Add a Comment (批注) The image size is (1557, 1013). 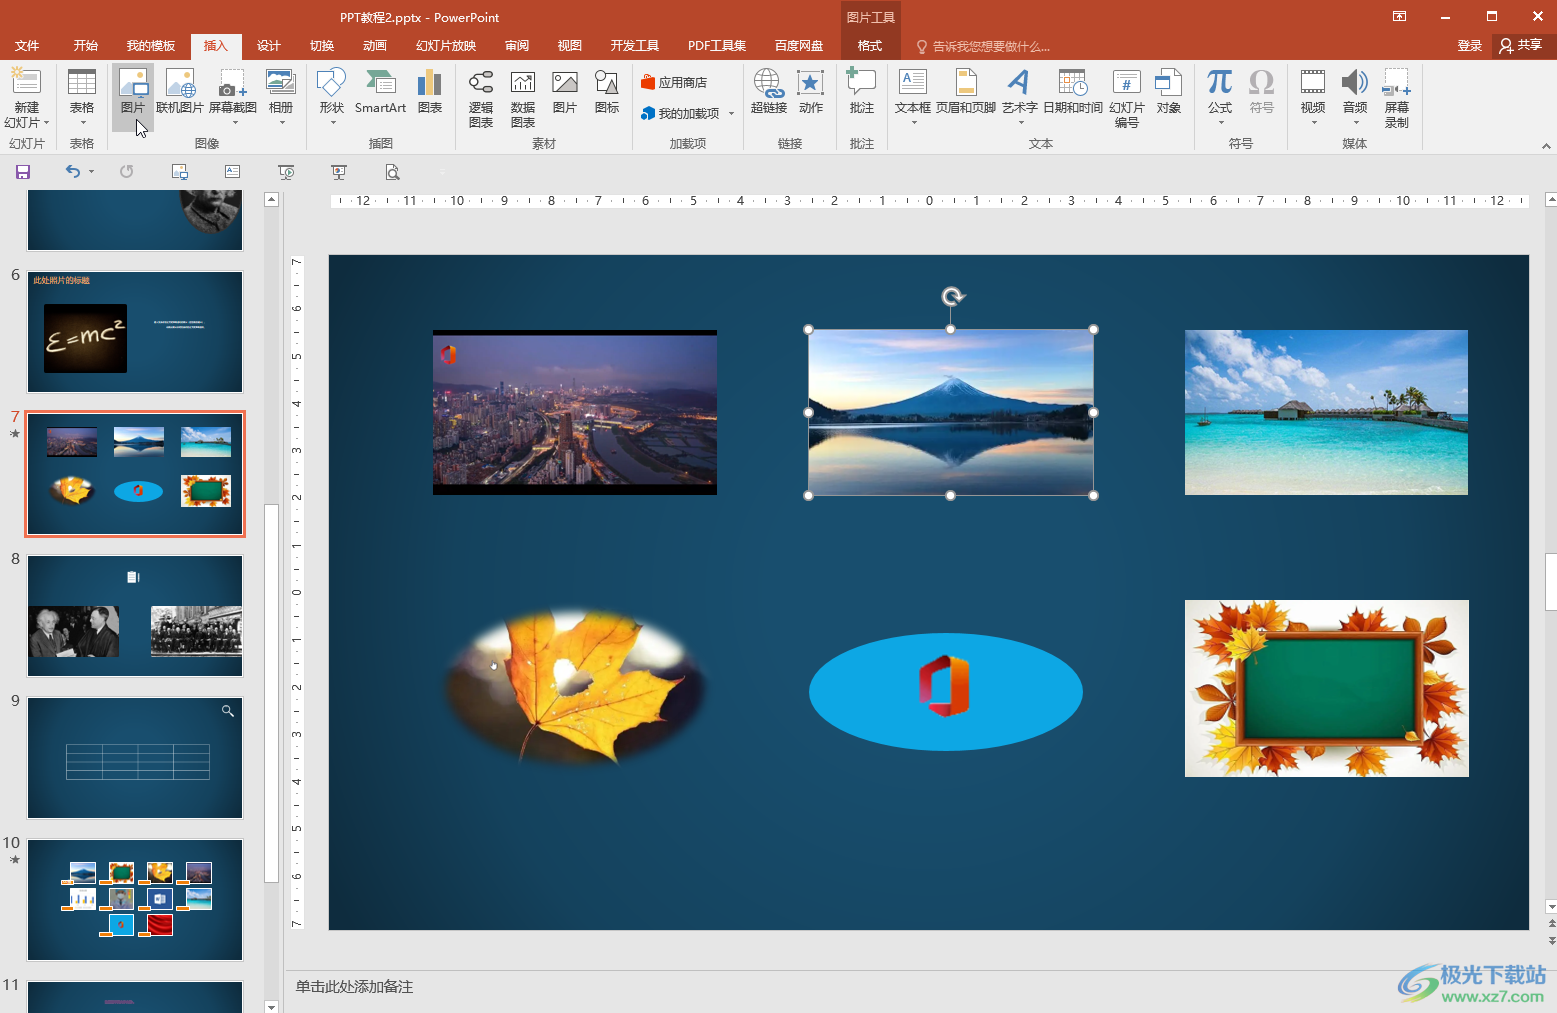tap(862, 90)
